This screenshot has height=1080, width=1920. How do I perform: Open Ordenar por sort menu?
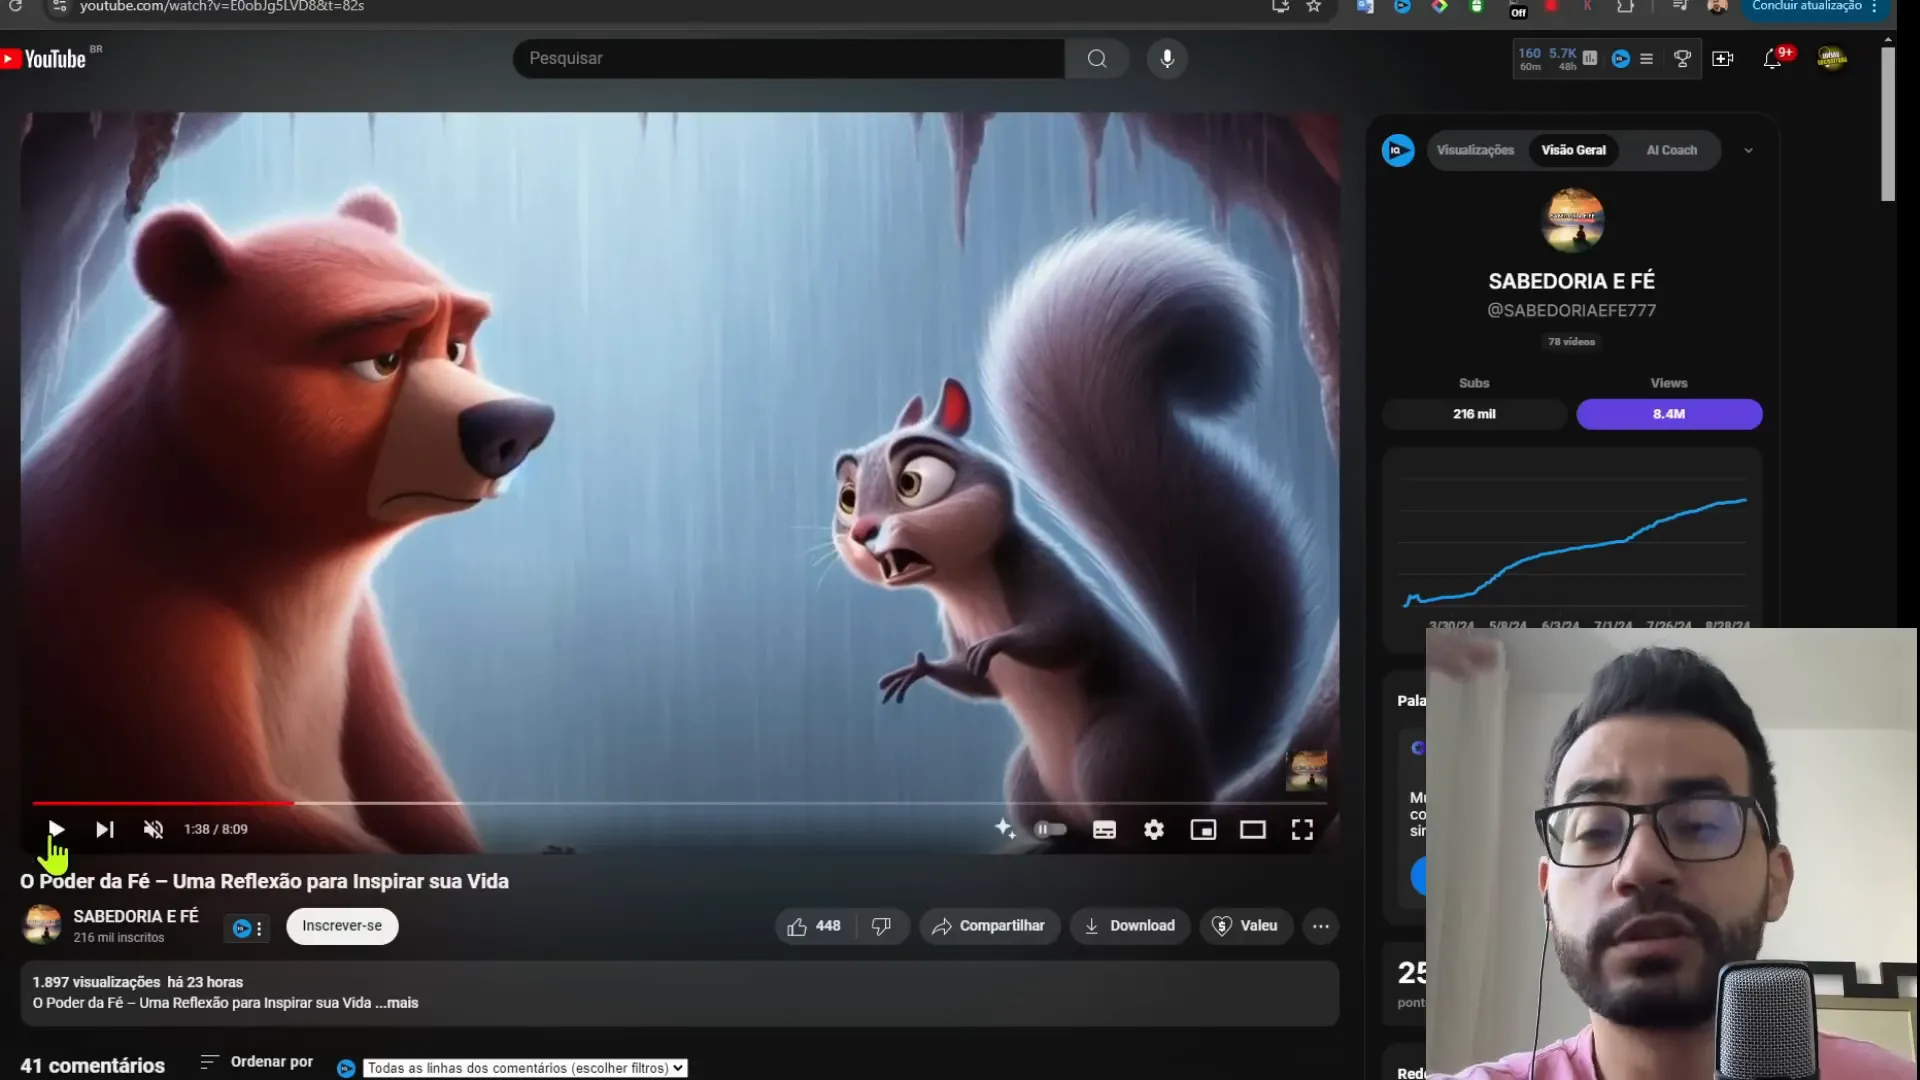[x=257, y=1062]
